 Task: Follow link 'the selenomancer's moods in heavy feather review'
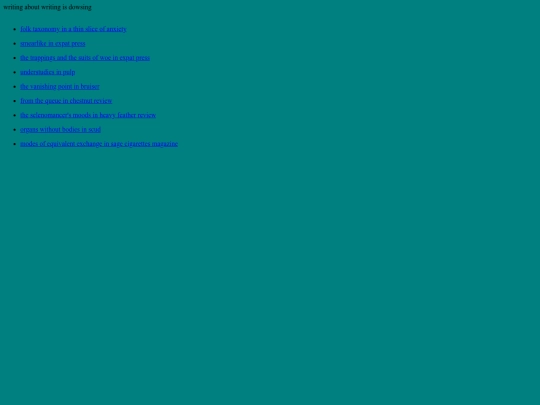pyautogui.click(x=88, y=115)
